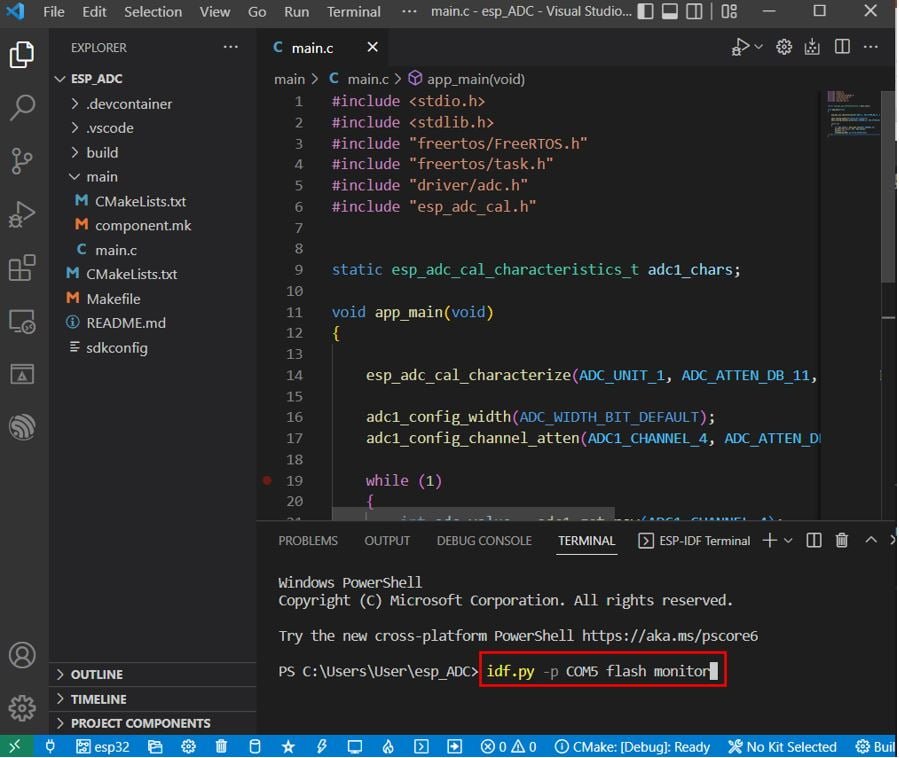Open the new terminal launch profile dropdown
Image resolution: width=899 pixels, height=758 pixels.
(788, 540)
